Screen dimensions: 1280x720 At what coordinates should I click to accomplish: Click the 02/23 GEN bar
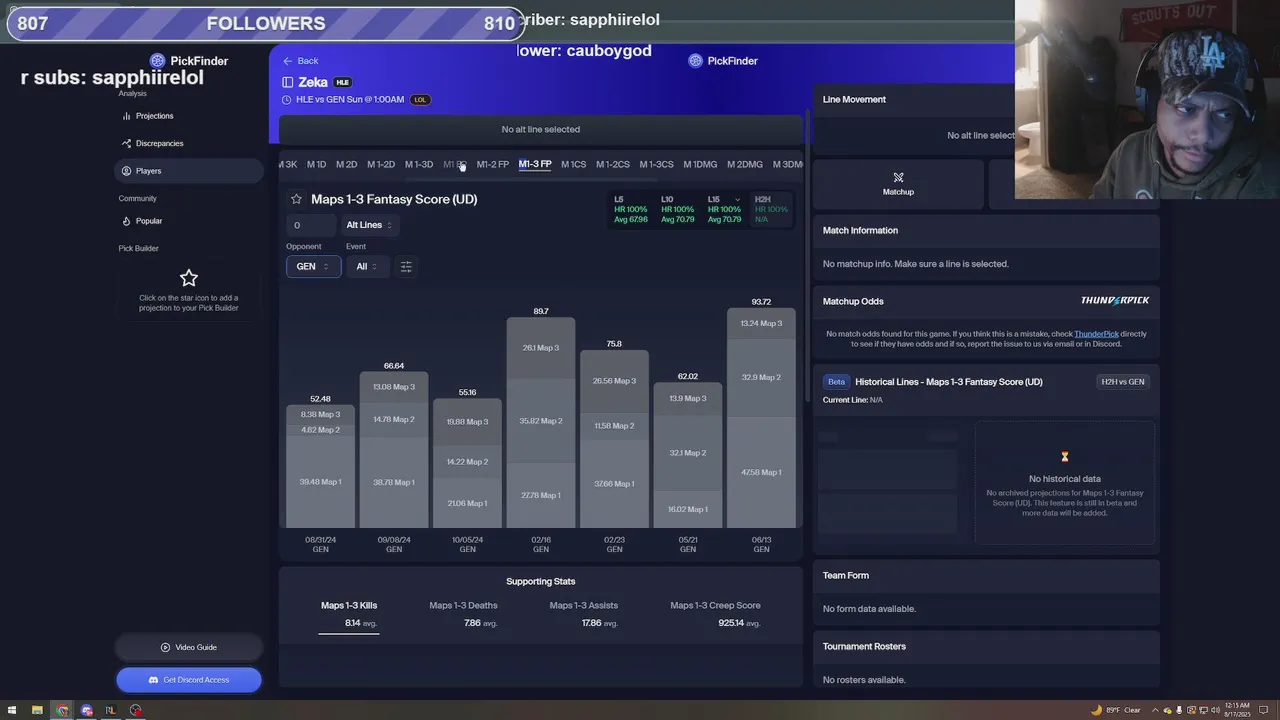(x=614, y=439)
